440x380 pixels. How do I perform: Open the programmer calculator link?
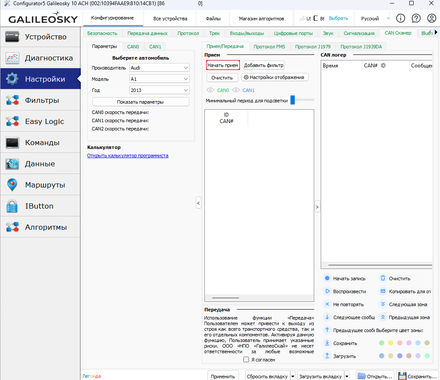click(128, 156)
